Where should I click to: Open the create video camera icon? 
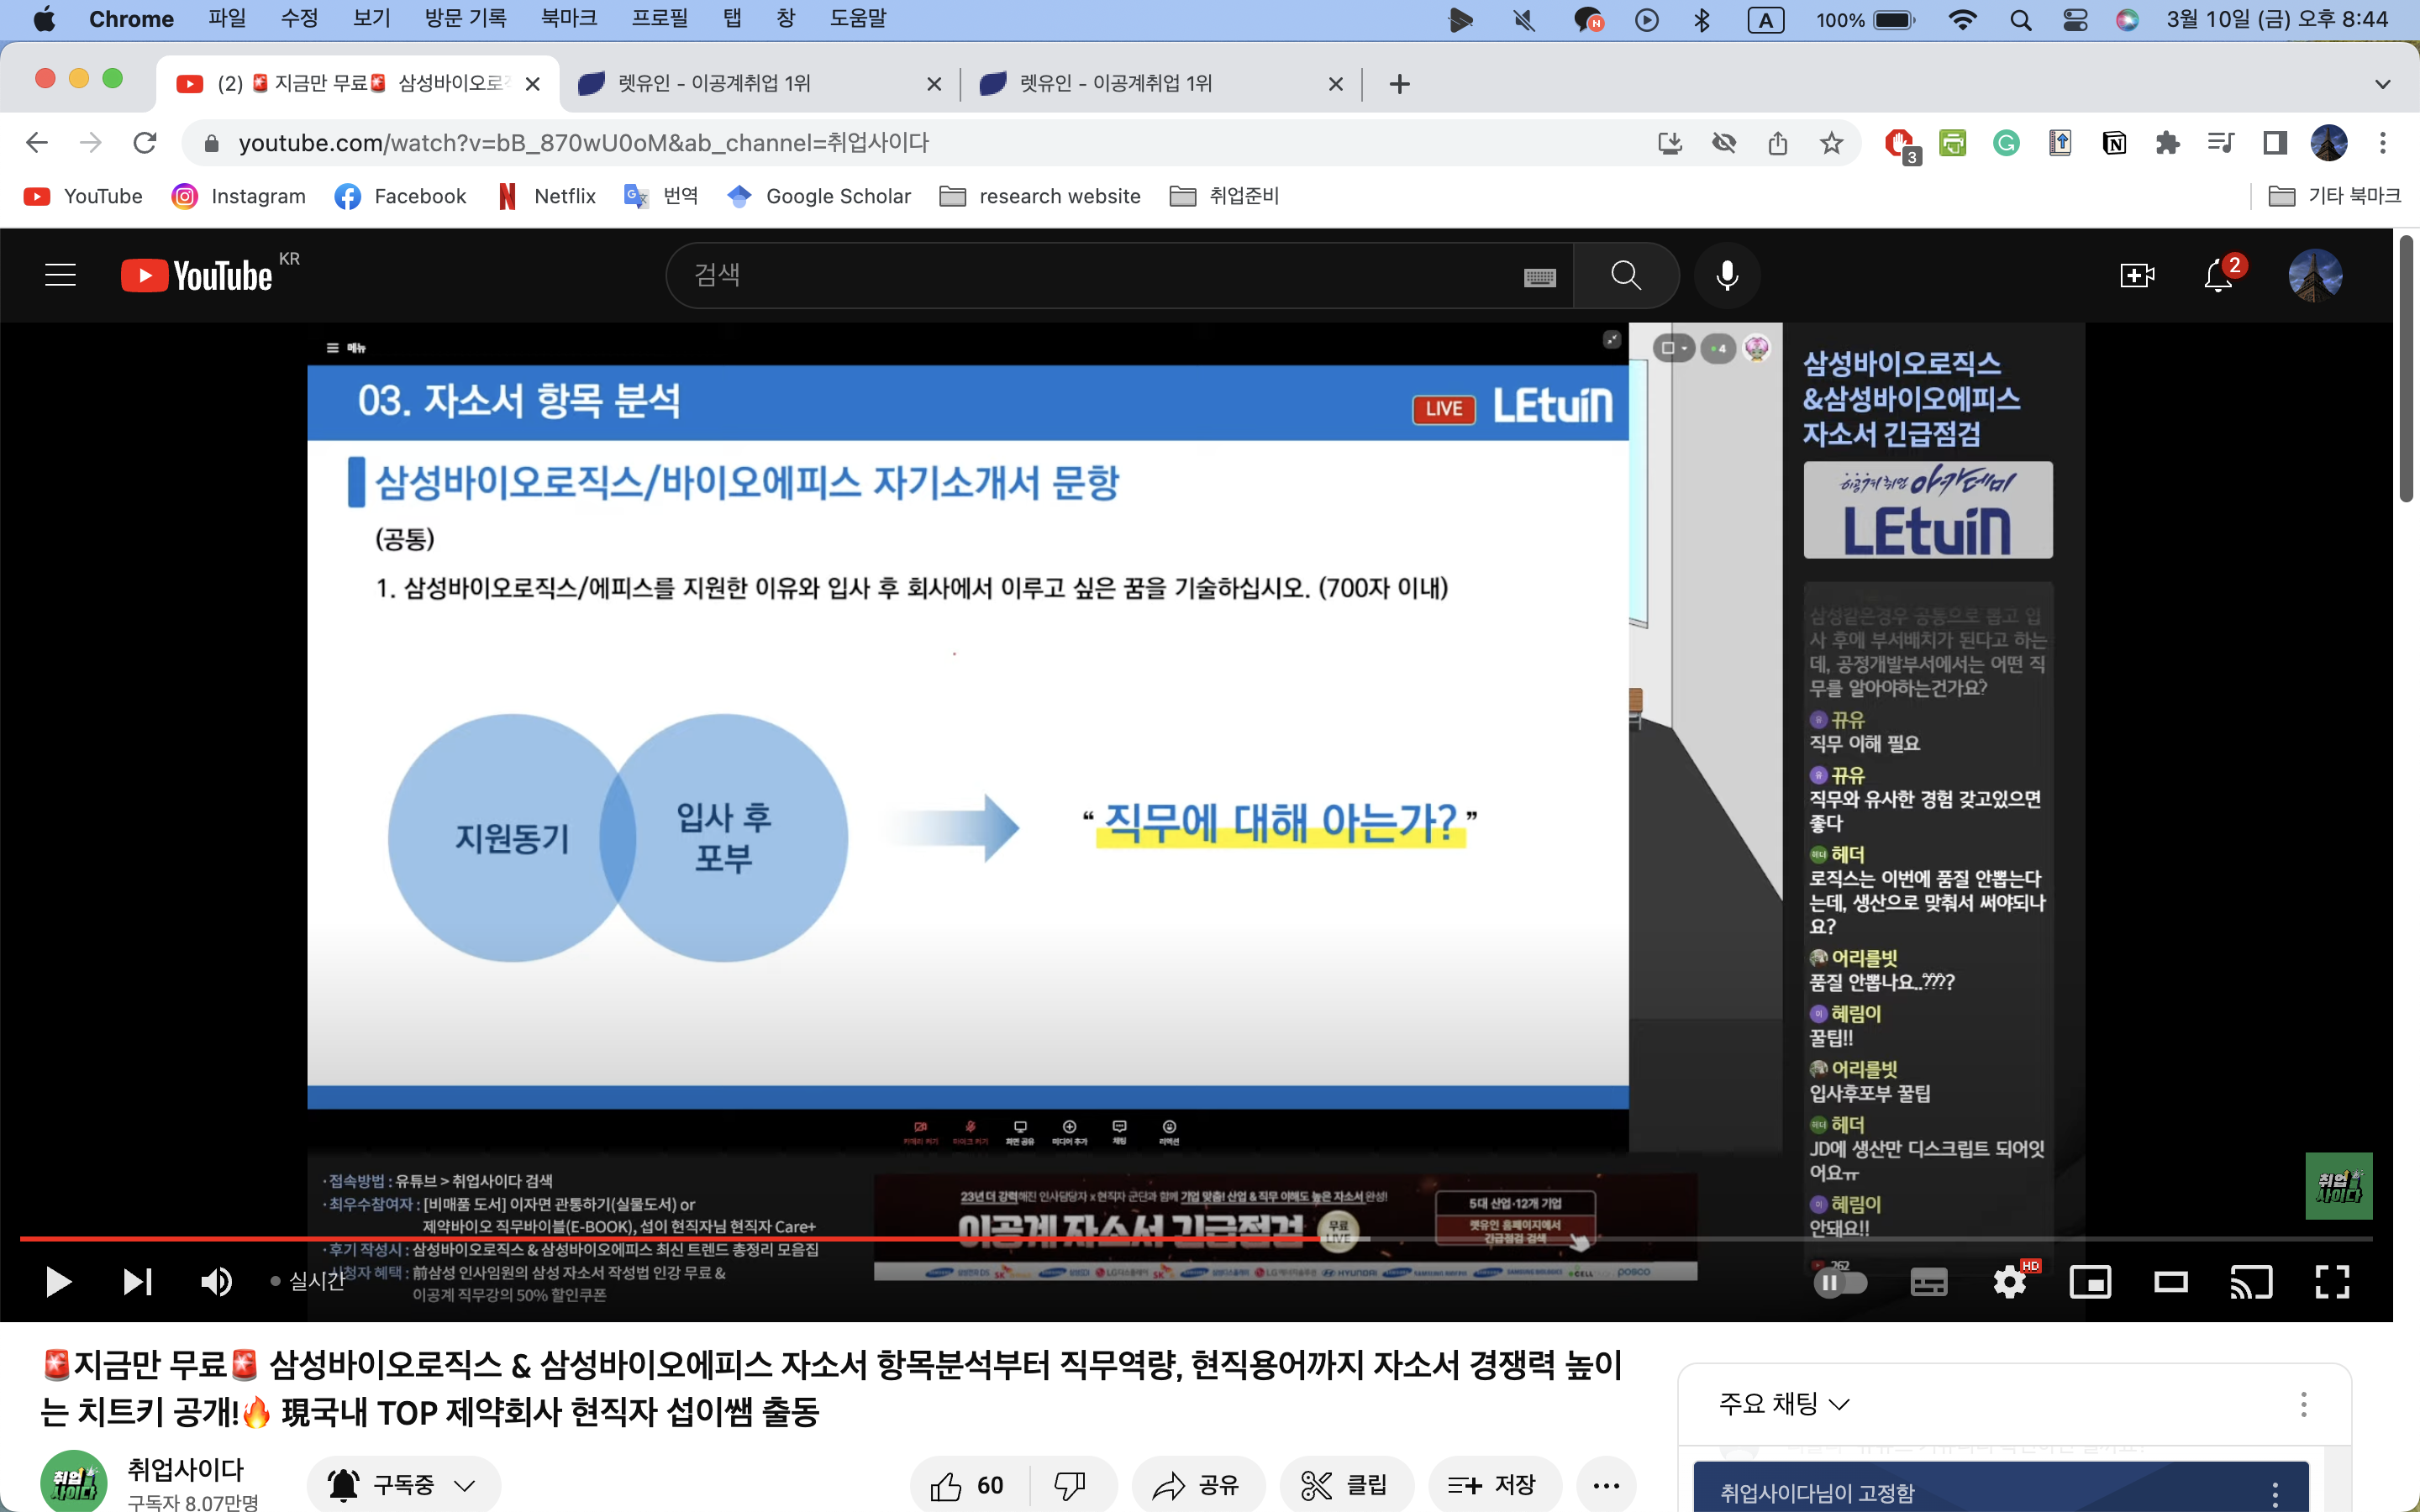tap(2137, 275)
